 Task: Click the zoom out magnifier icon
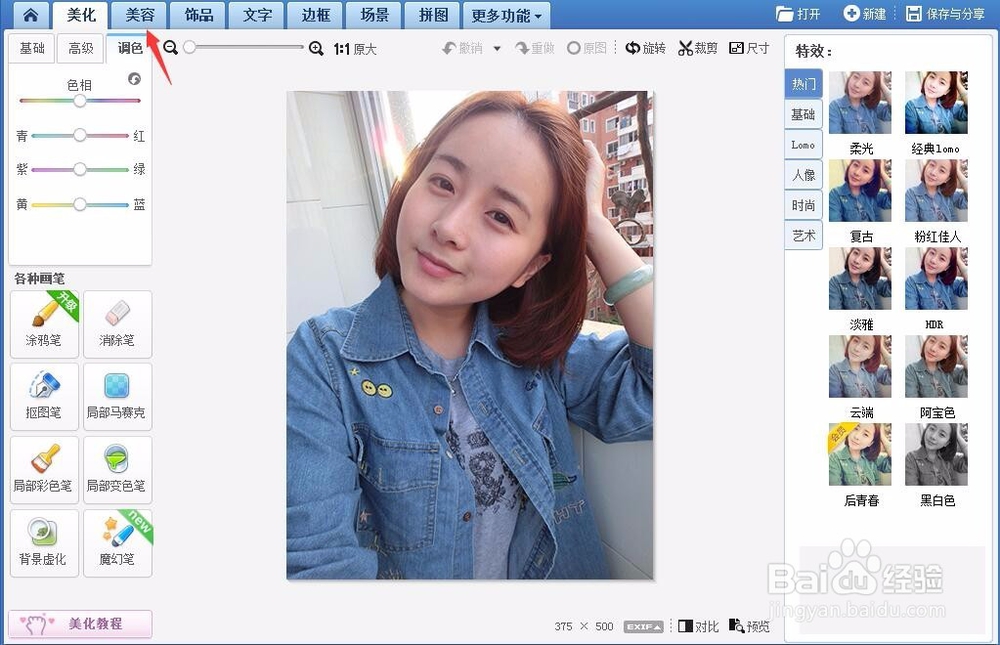(x=170, y=47)
